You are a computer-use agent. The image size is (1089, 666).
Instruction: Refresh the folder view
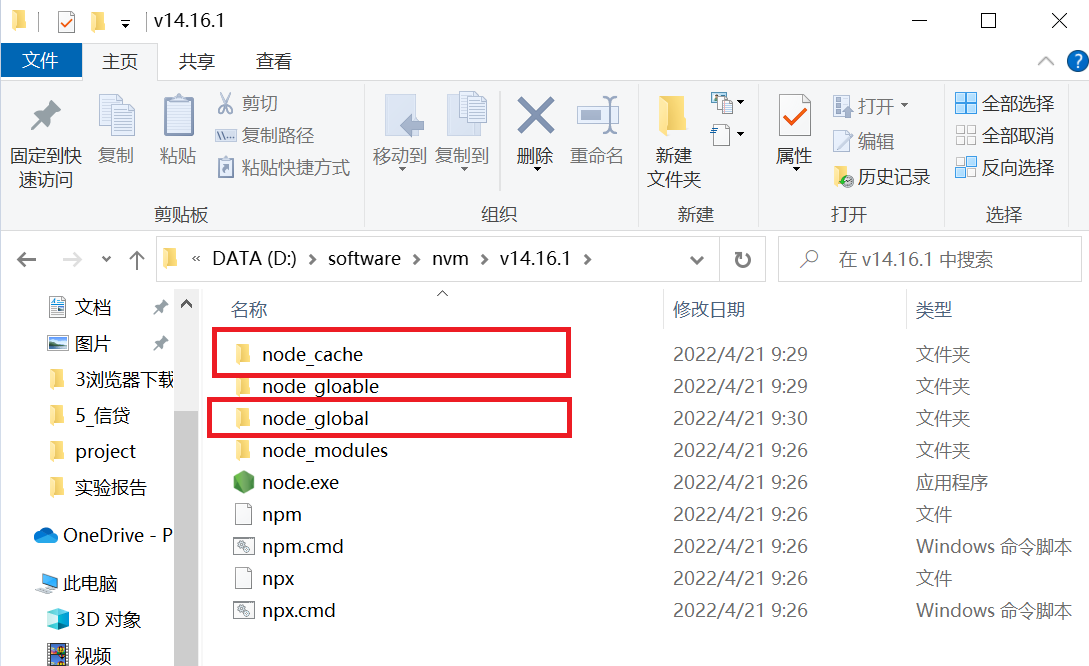742,260
